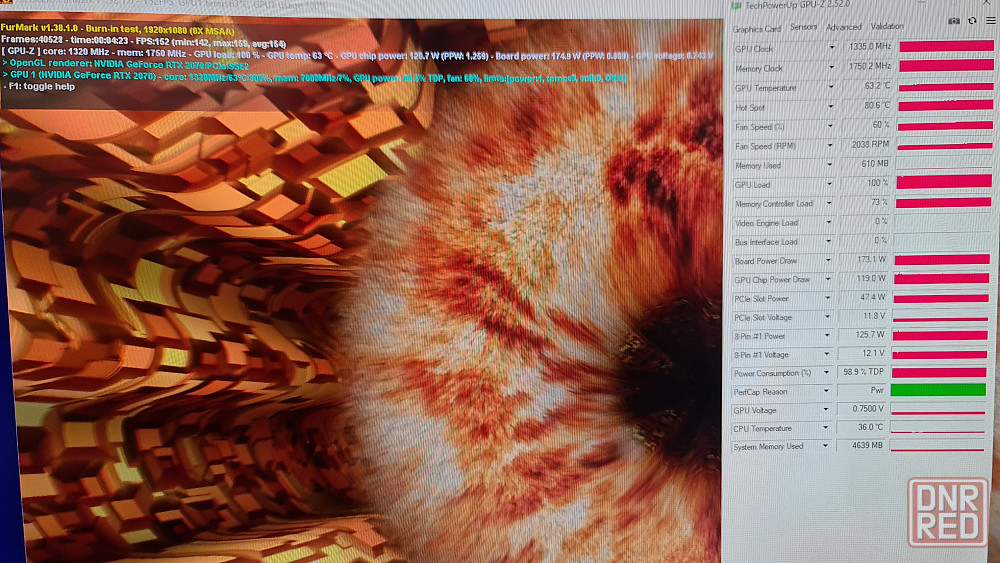Image resolution: width=1000 pixels, height=563 pixels.
Task: Click the GPU Clock red history graph
Action: click(945, 46)
